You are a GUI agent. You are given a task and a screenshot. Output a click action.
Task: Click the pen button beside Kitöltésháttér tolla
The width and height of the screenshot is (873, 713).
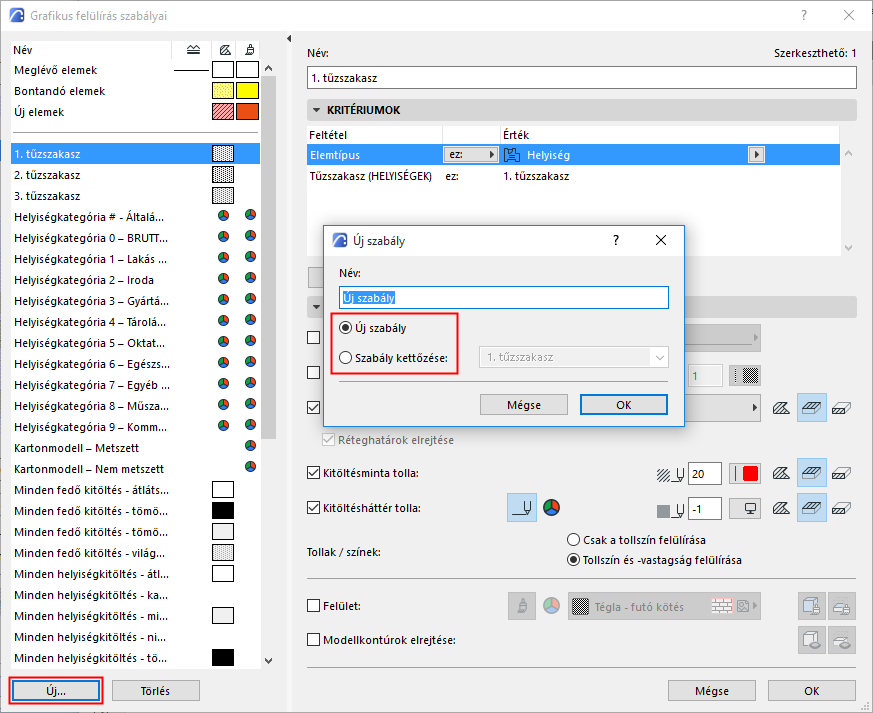pyautogui.click(x=522, y=508)
